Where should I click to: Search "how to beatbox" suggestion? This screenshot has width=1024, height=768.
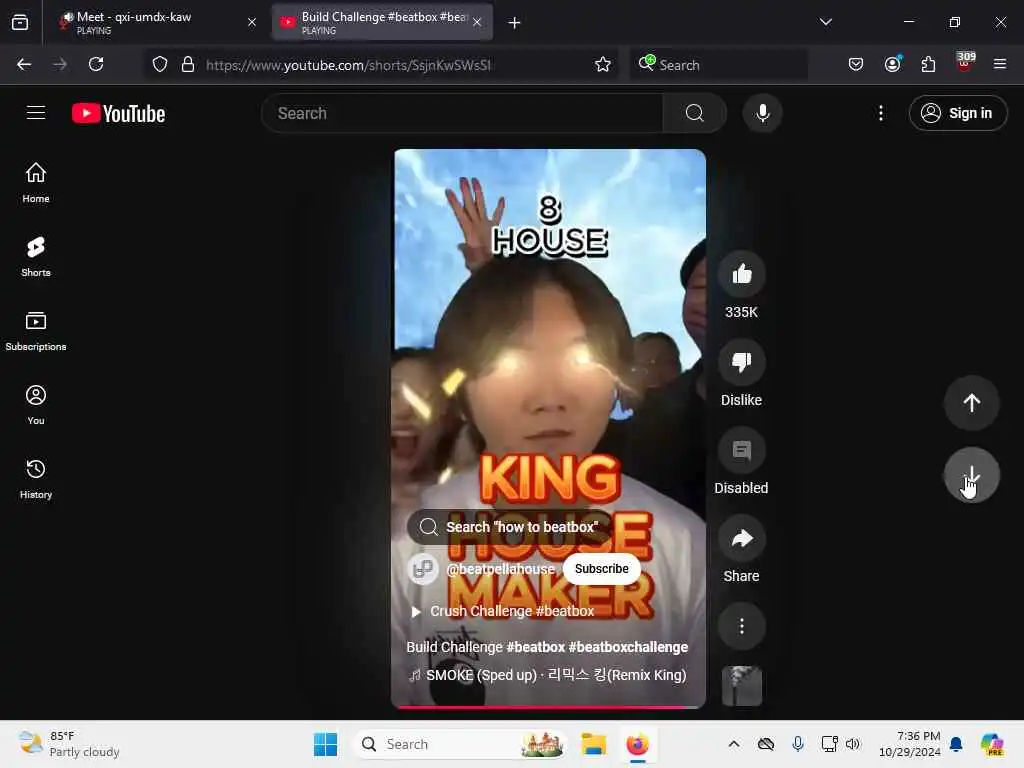pyautogui.click(x=510, y=527)
